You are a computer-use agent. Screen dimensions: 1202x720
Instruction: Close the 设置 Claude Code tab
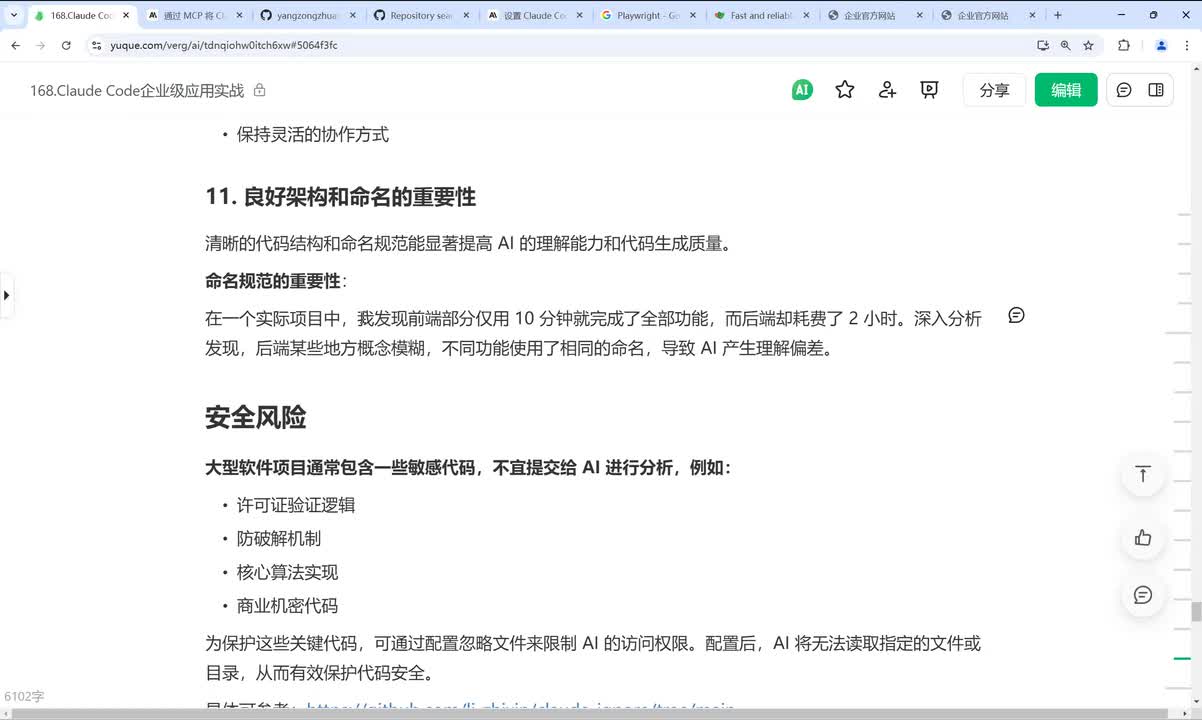[x=579, y=15]
